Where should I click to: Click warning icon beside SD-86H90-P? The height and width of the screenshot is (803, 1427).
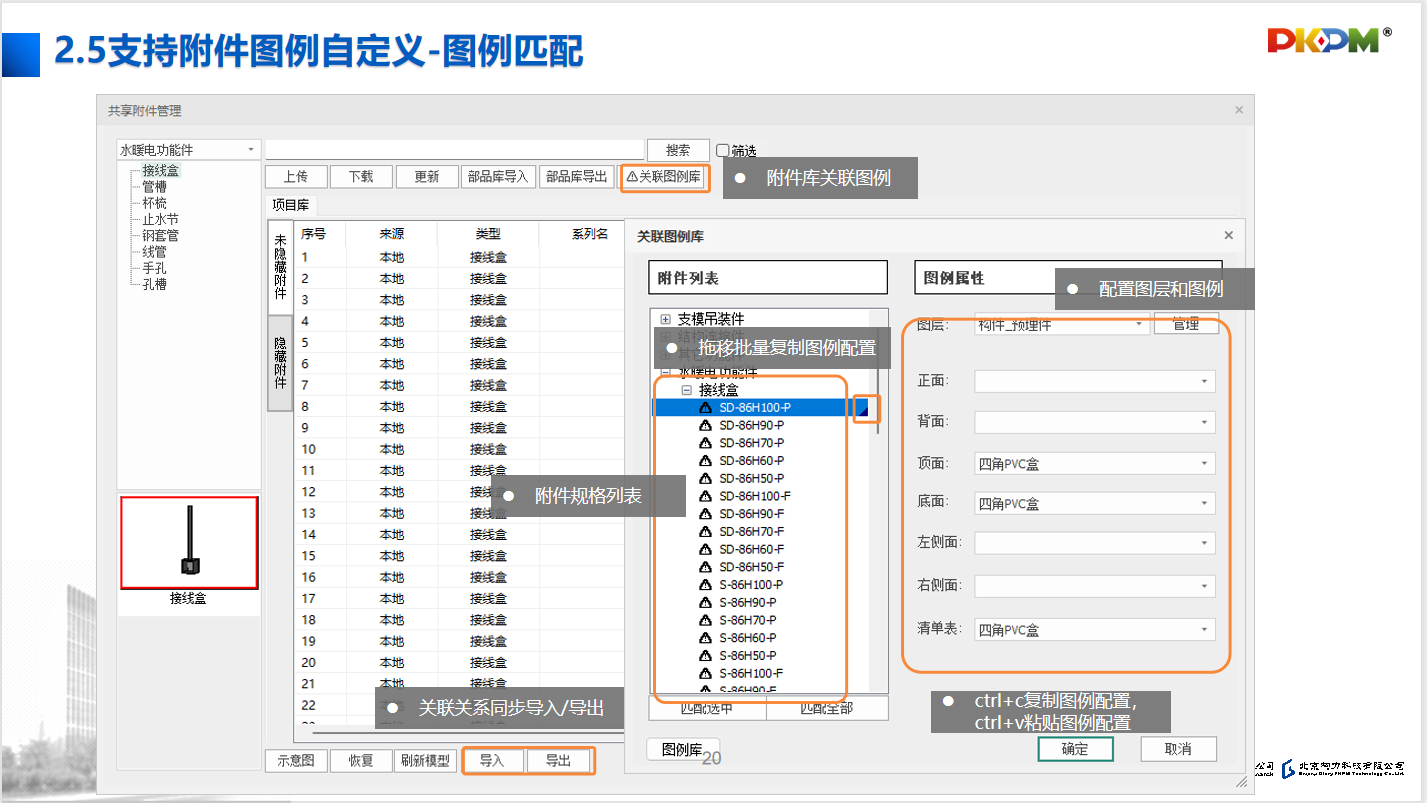705,425
